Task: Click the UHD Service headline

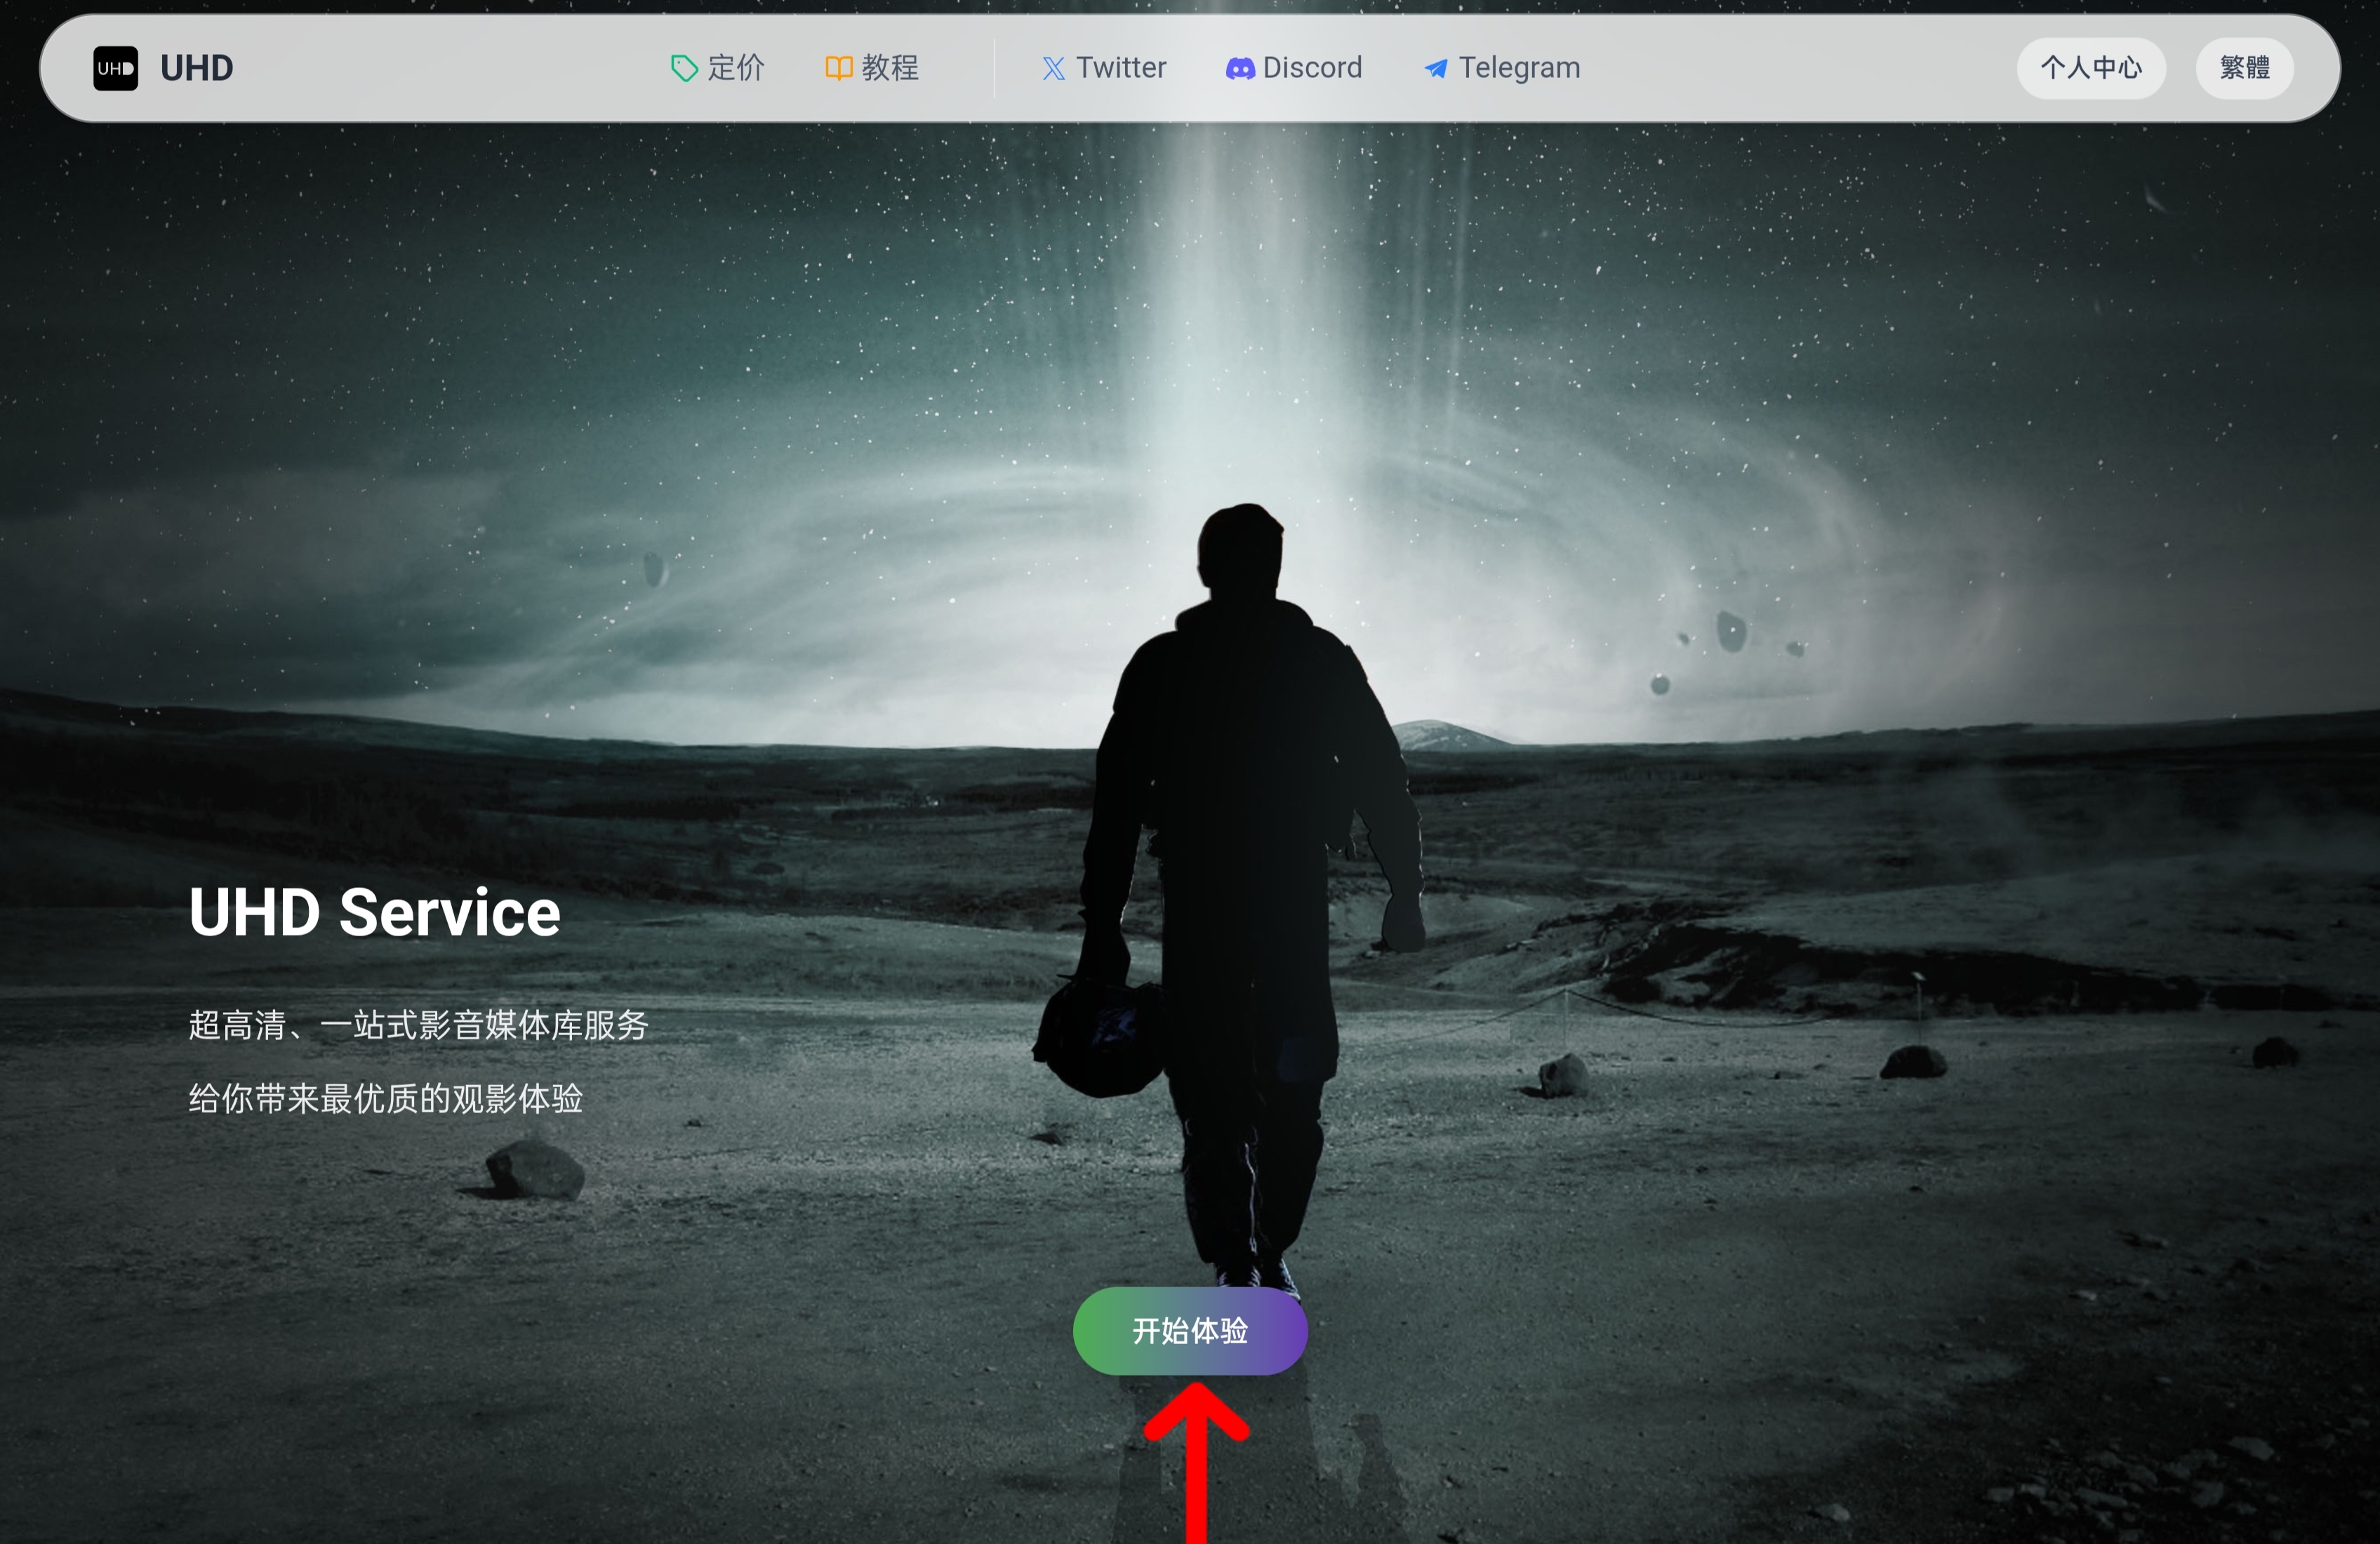Action: (x=375, y=912)
